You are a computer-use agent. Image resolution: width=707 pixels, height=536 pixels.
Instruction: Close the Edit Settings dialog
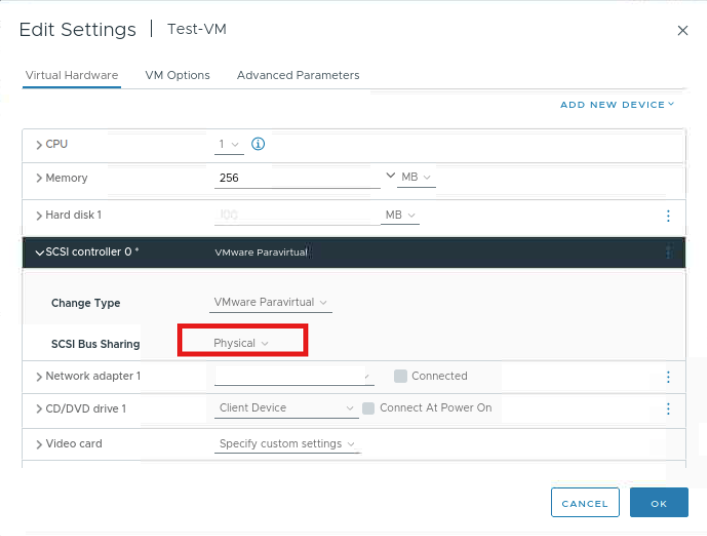pyautogui.click(x=683, y=31)
